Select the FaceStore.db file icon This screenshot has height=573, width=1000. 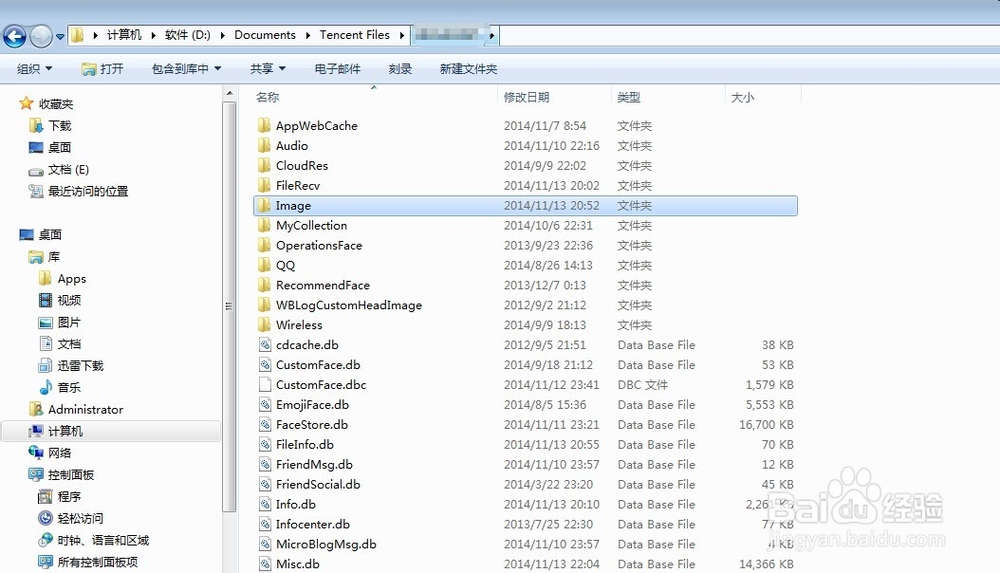265,424
